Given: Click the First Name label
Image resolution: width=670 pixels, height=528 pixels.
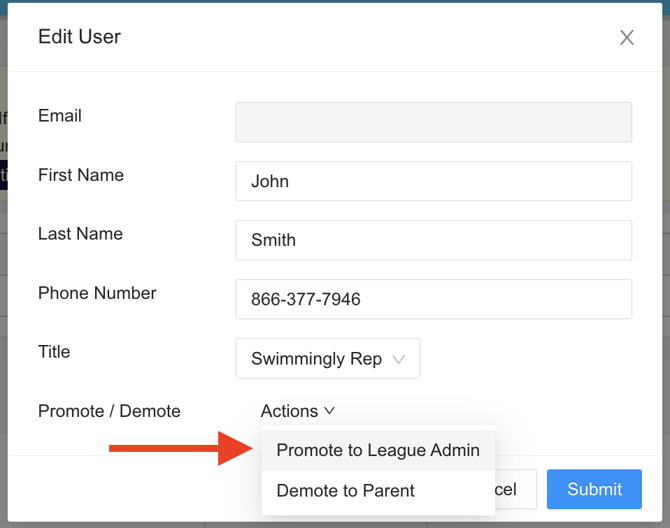Looking at the screenshot, I should click(81, 175).
